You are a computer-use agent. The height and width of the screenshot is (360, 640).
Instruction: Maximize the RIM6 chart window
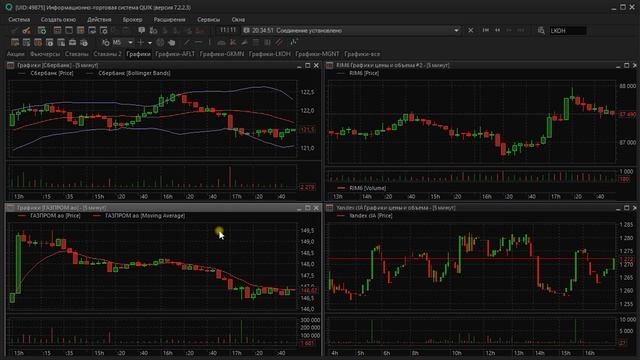pyautogui.click(x=627, y=65)
